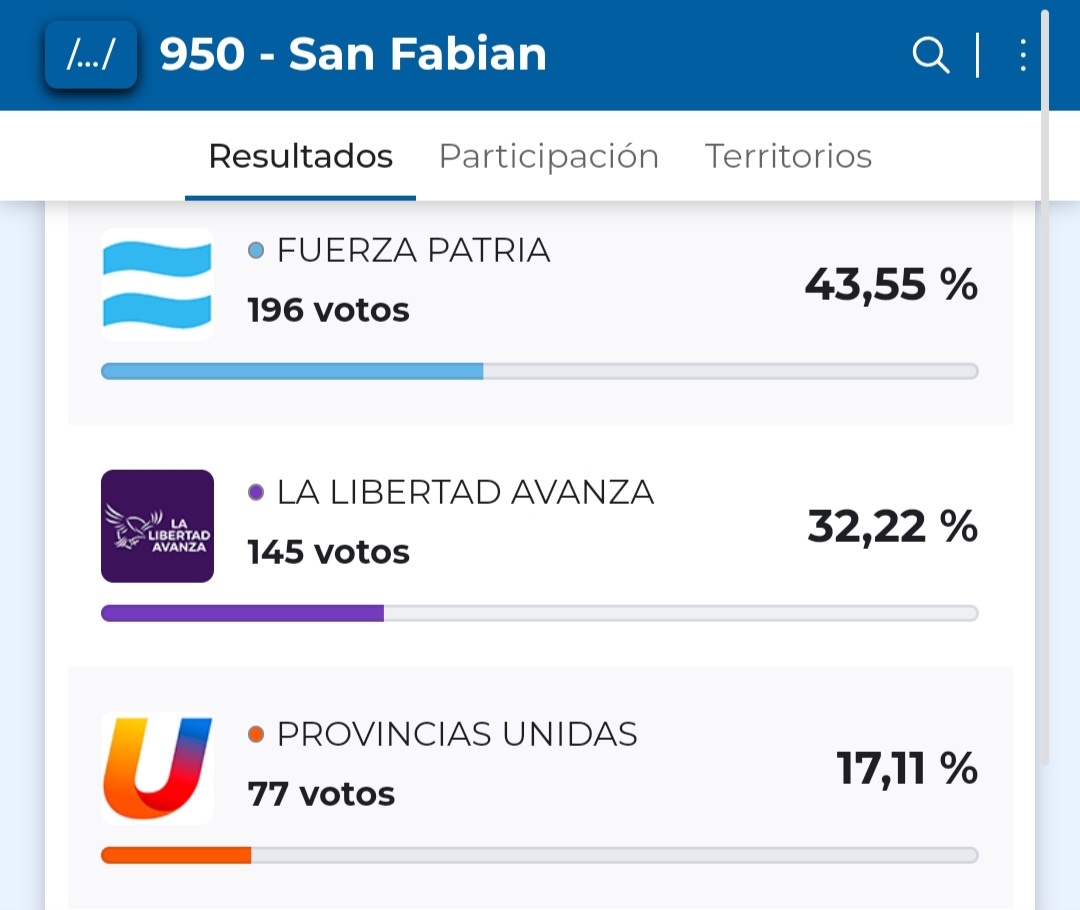
Task: Click the Fuerza Patria blue progress bar
Action: pos(292,371)
